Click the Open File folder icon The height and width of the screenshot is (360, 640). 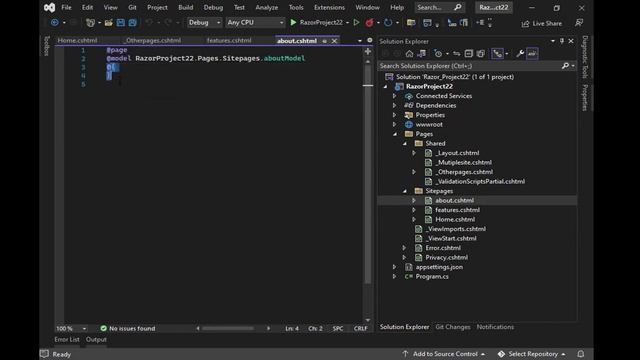pyautogui.click(x=109, y=22)
